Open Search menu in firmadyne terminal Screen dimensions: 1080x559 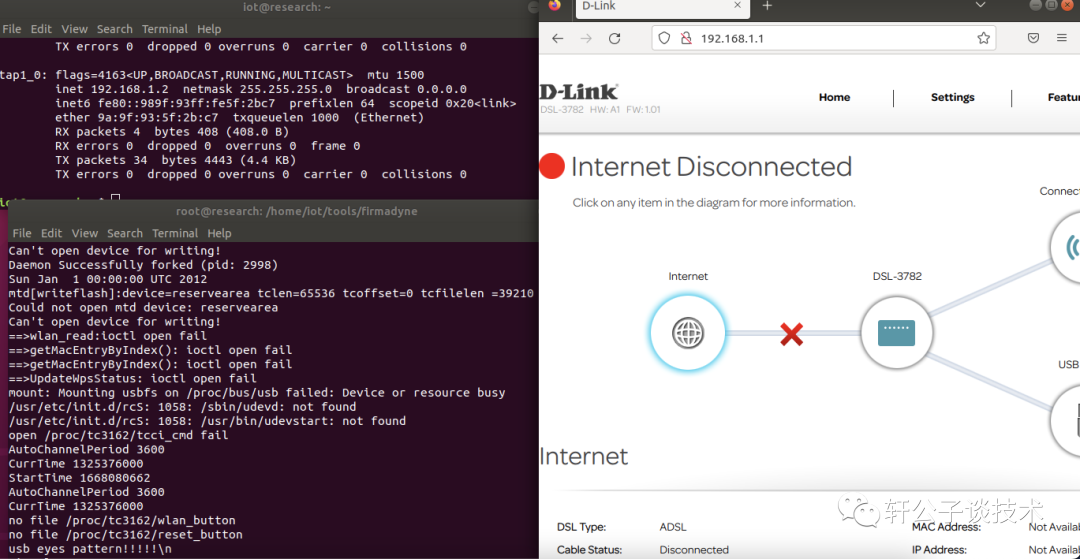(x=125, y=233)
